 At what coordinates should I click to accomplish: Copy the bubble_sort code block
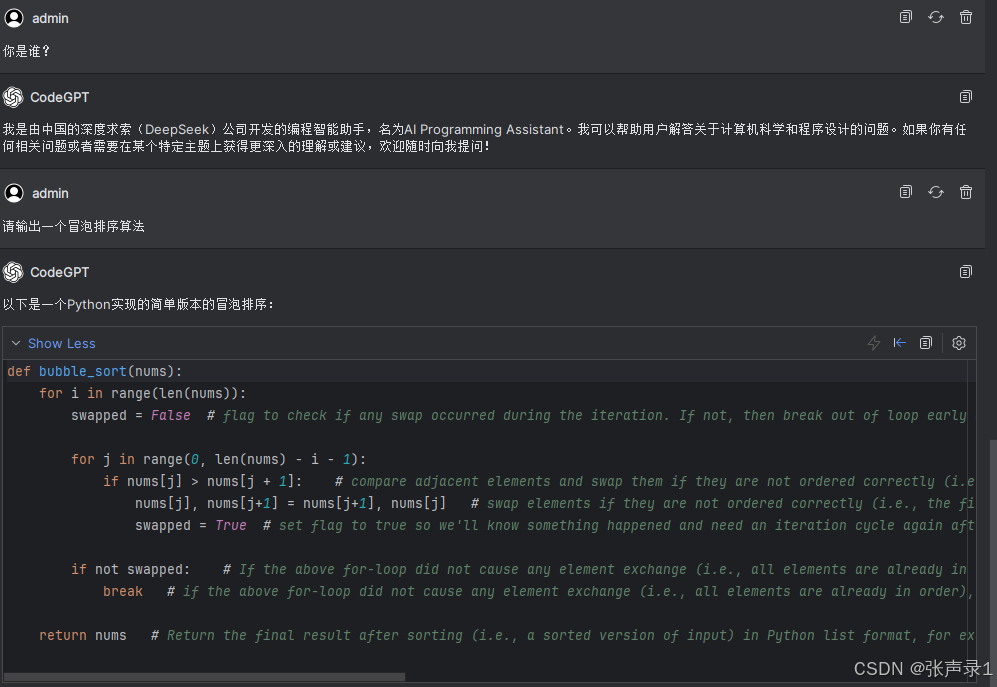click(x=926, y=344)
